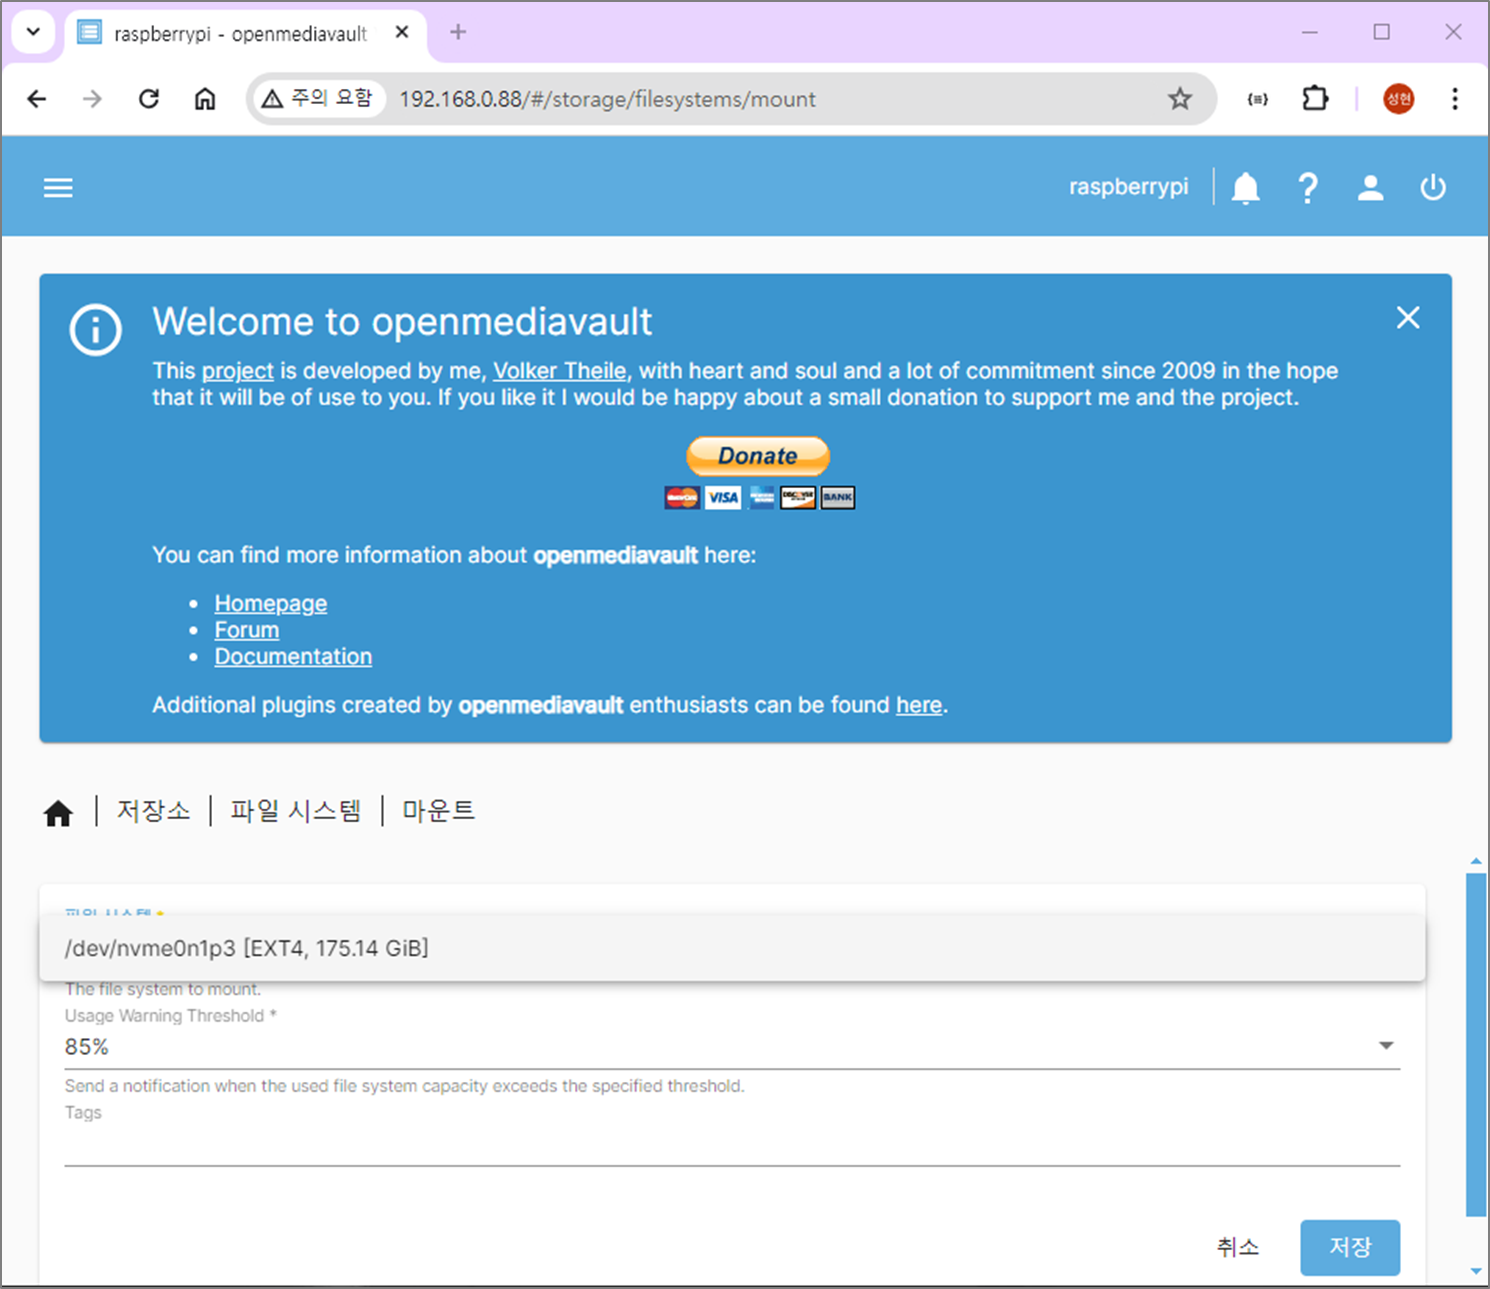Viewport: 1490px width, 1289px height.
Task: Open the Homepage link
Action: [x=271, y=603]
